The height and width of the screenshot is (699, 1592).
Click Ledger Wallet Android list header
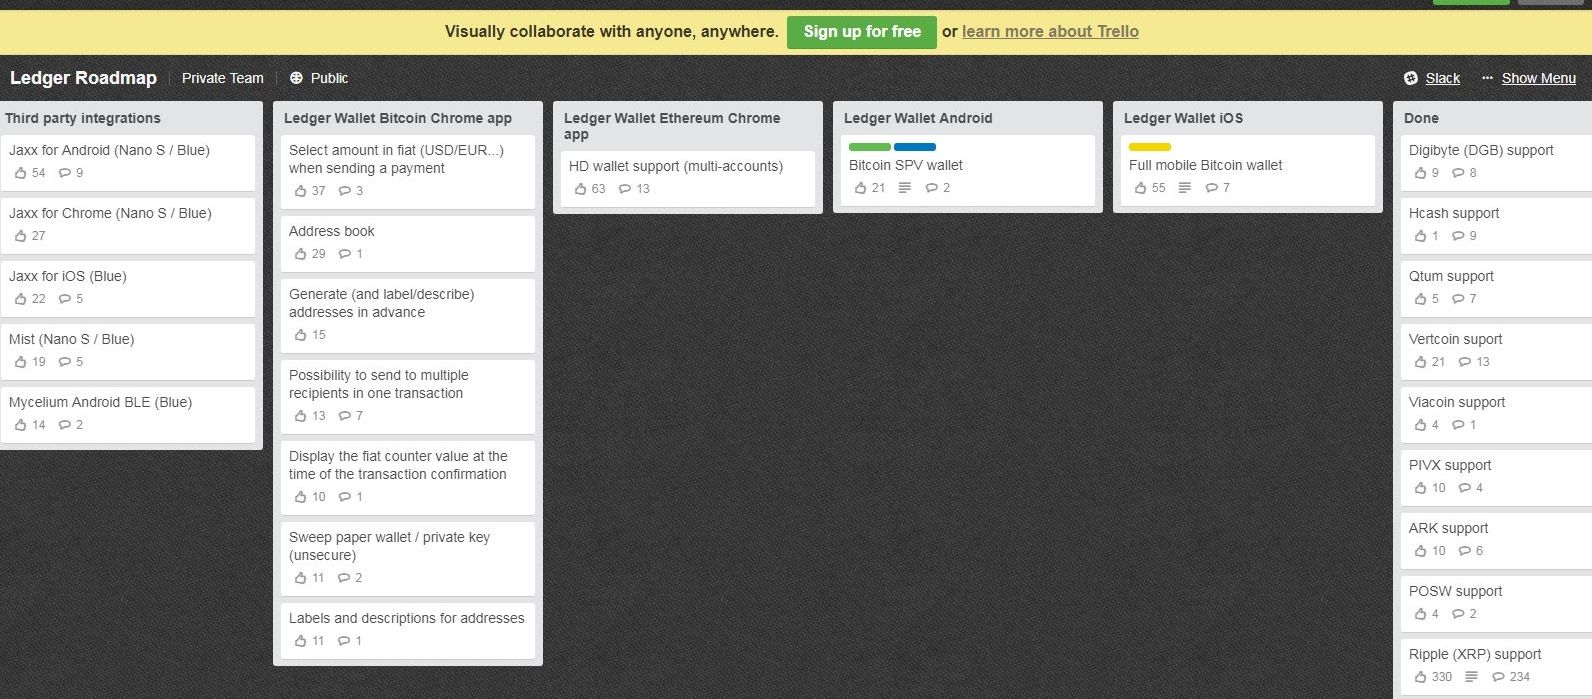pos(918,118)
